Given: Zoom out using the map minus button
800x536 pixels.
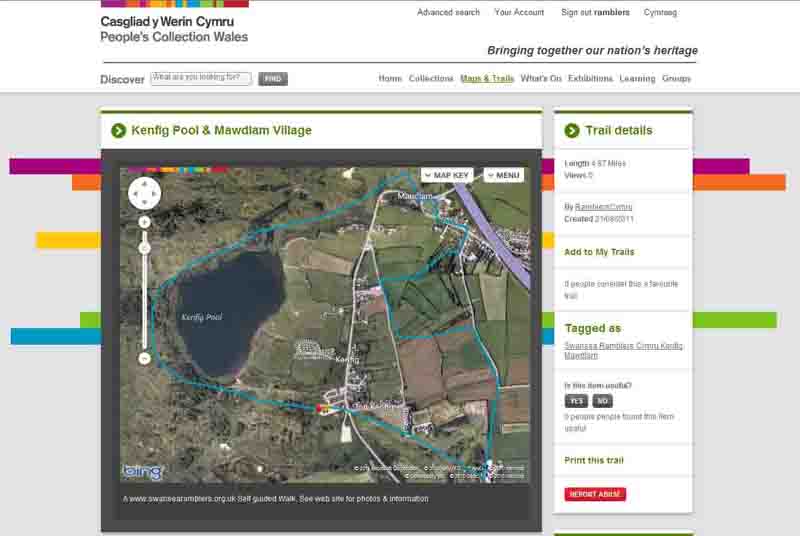Looking at the screenshot, I should (x=145, y=358).
